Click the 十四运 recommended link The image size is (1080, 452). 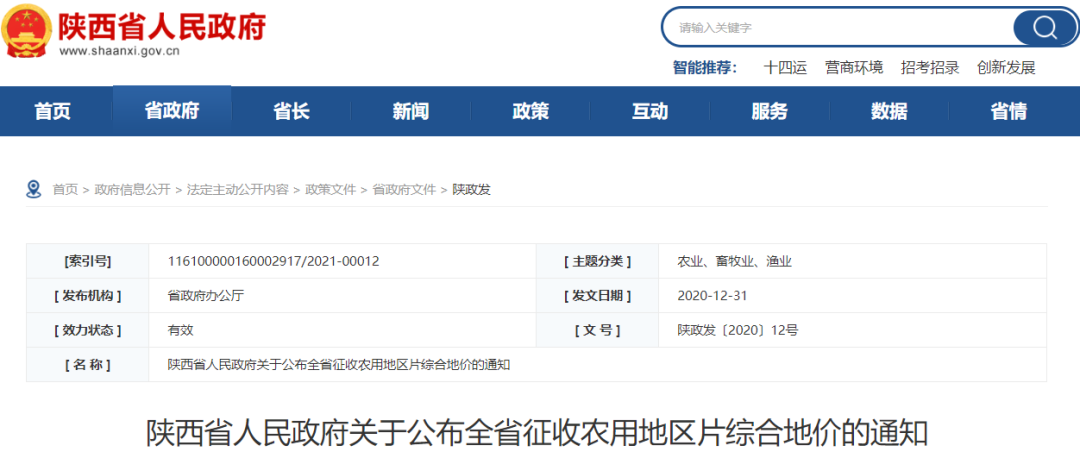tap(785, 68)
